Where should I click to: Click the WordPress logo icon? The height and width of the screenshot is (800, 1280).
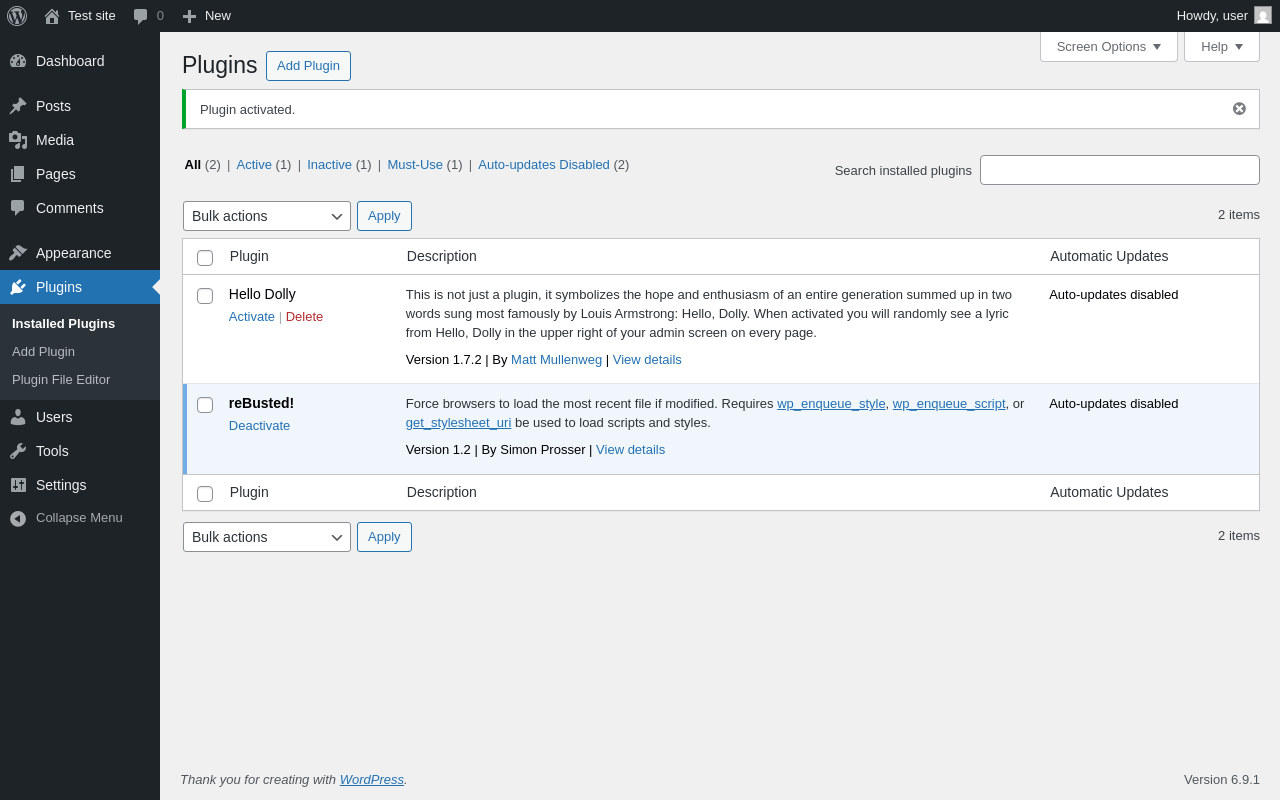[x=17, y=16]
